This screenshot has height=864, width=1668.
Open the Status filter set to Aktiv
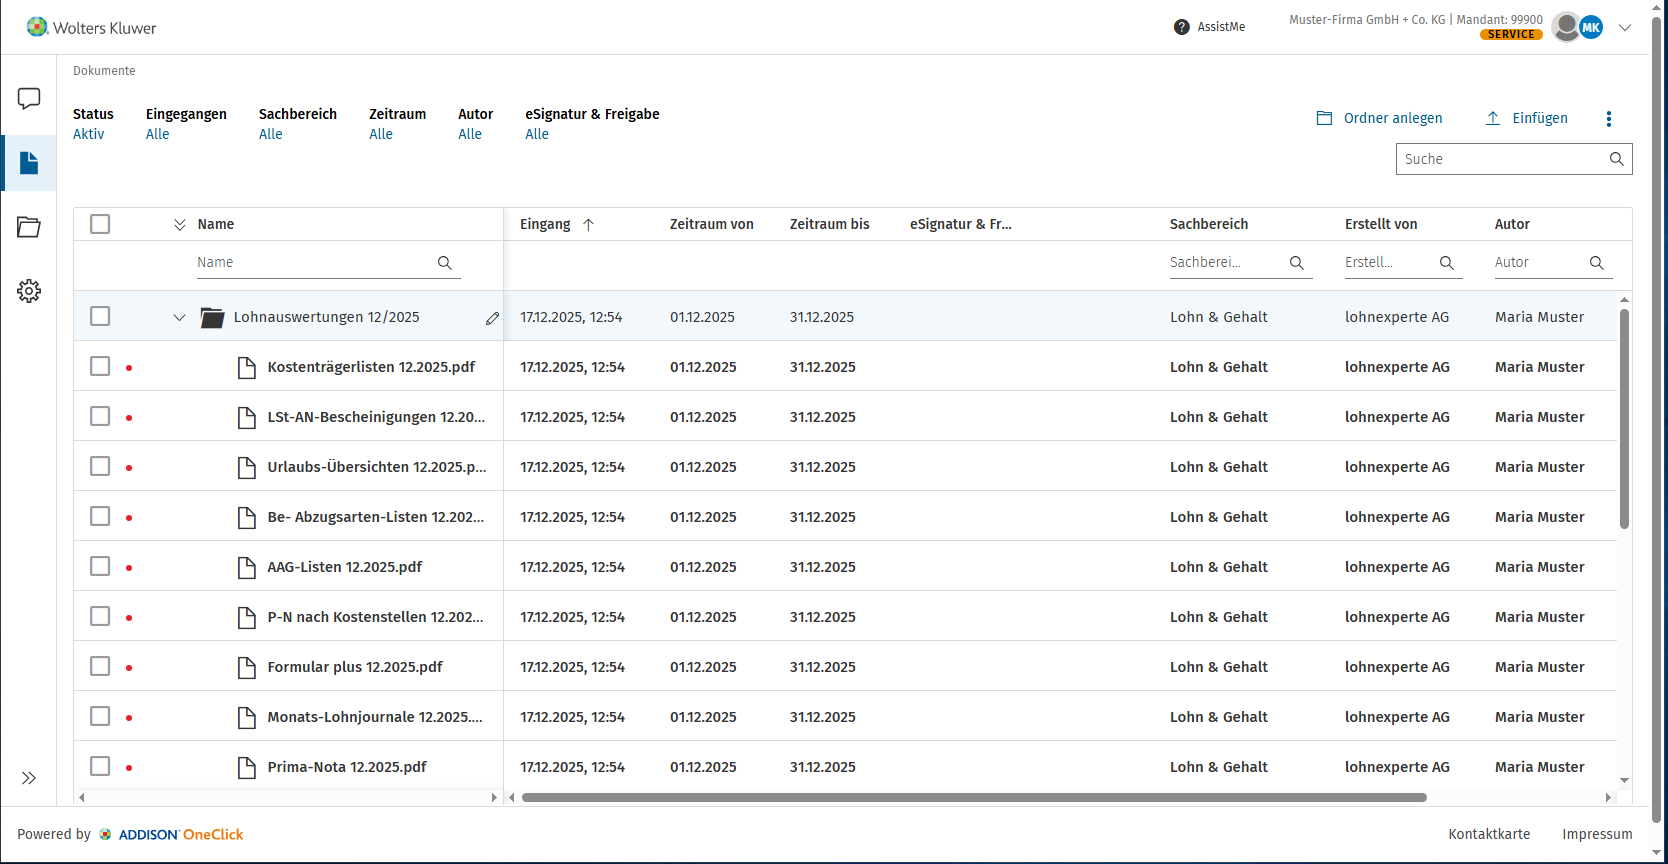pyautogui.click(x=89, y=134)
